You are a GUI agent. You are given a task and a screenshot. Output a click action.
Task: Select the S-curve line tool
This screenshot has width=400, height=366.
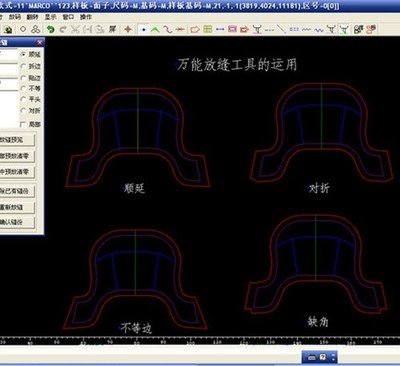168,30
